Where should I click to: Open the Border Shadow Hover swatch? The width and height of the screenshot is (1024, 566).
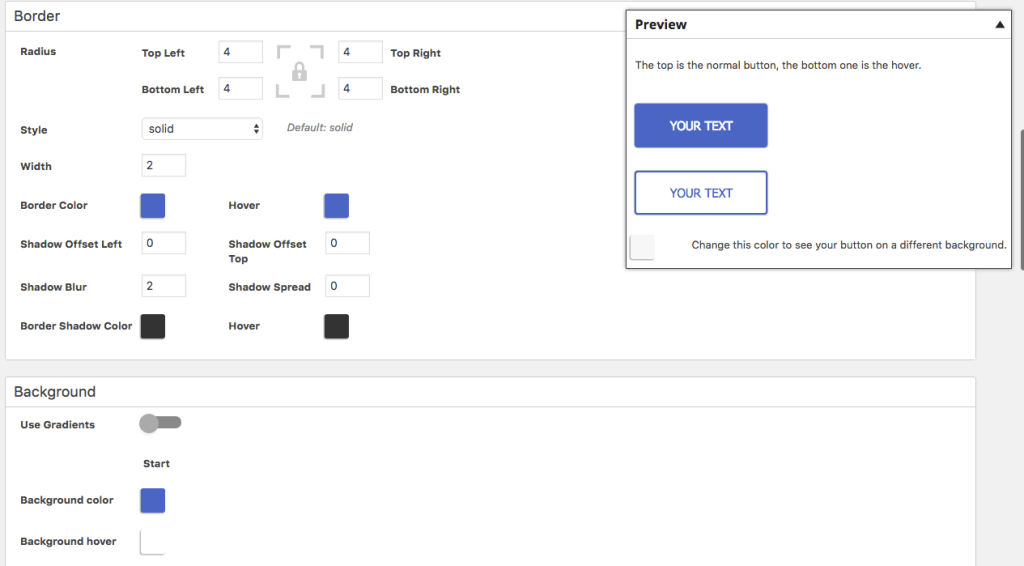(336, 326)
